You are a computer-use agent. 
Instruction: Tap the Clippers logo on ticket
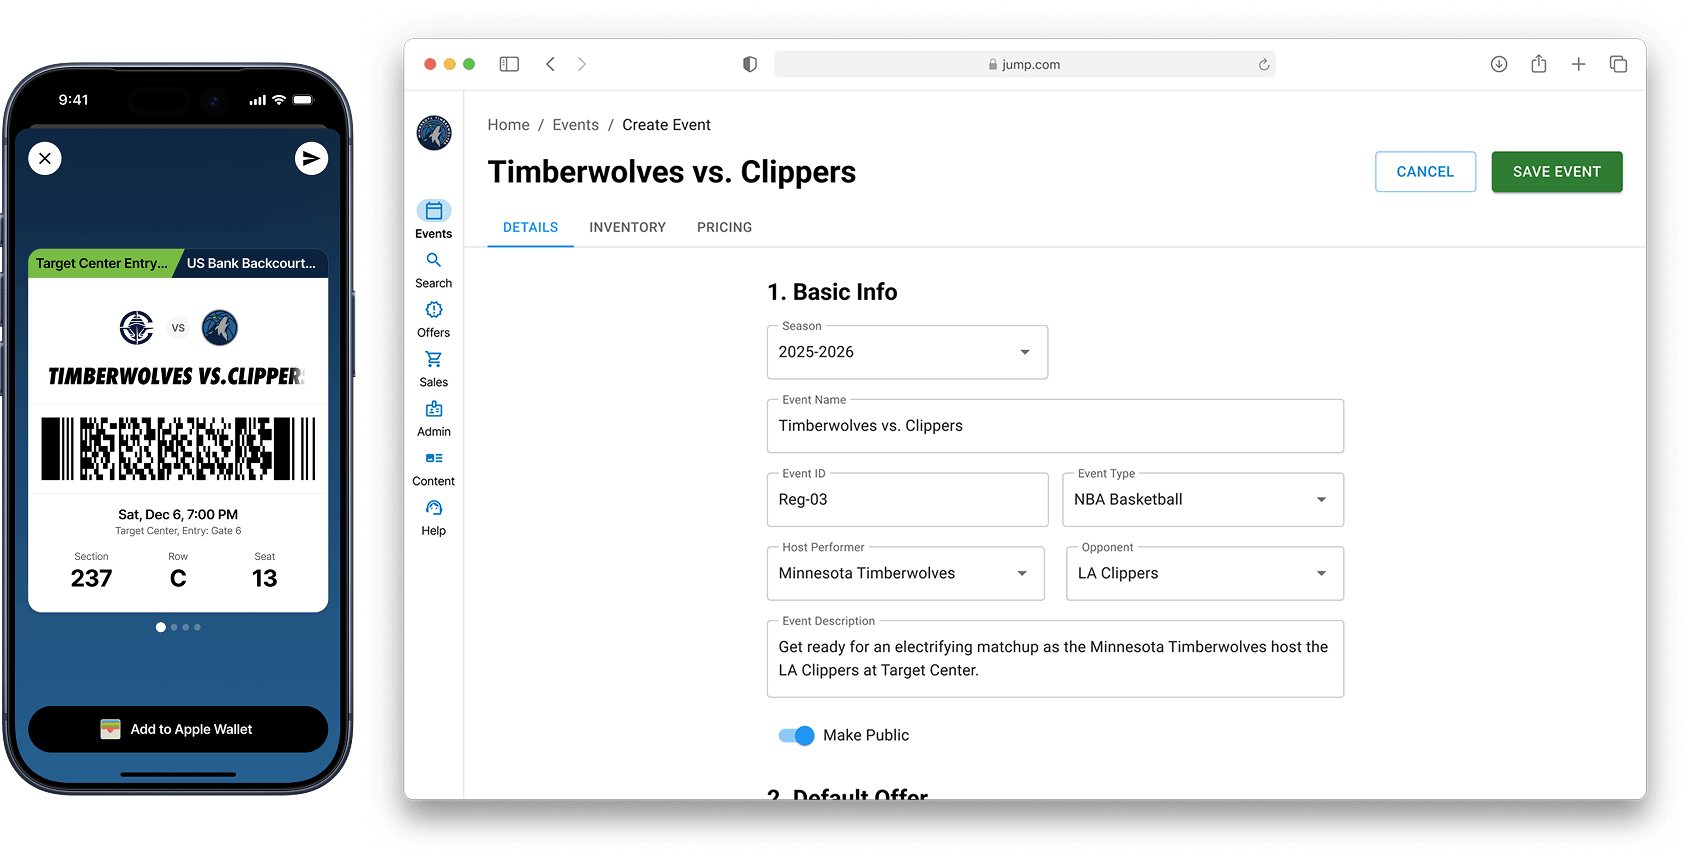tap(137, 327)
